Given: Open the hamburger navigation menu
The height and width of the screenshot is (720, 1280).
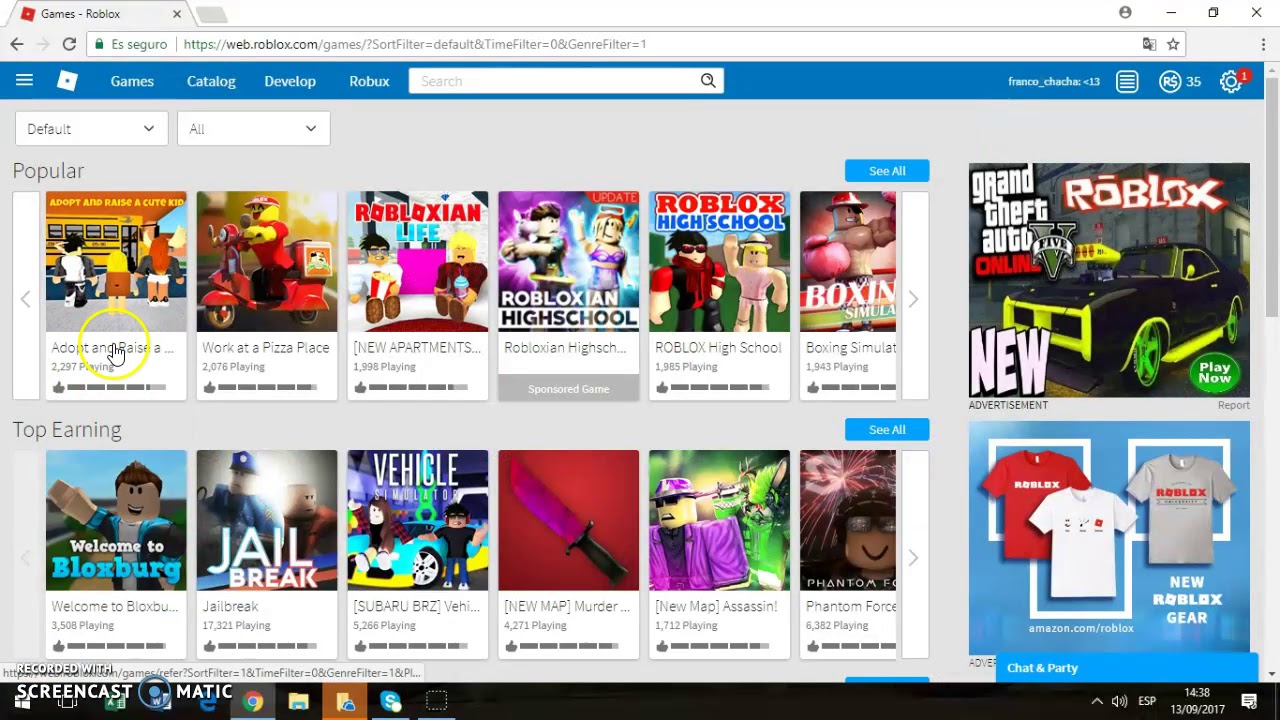Looking at the screenshot, I should 24,81.
